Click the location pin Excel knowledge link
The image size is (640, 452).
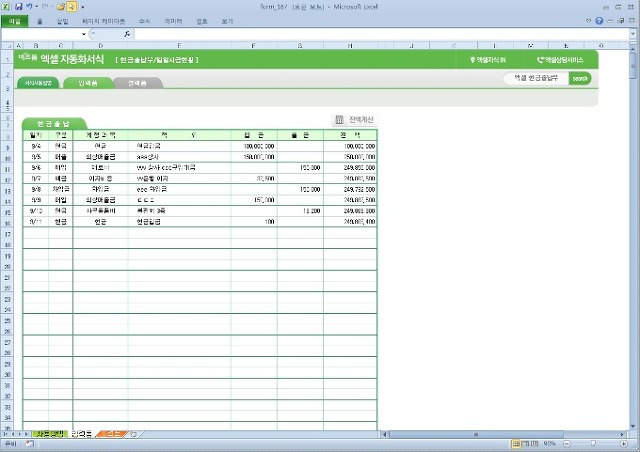[488, 60]
